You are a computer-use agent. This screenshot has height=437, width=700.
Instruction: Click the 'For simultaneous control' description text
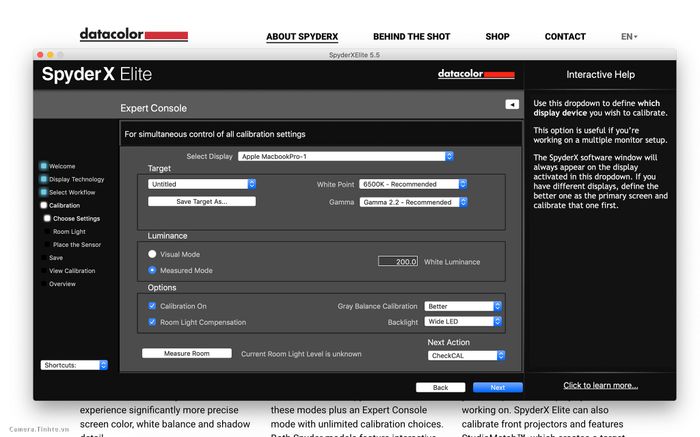click(215, 134)
